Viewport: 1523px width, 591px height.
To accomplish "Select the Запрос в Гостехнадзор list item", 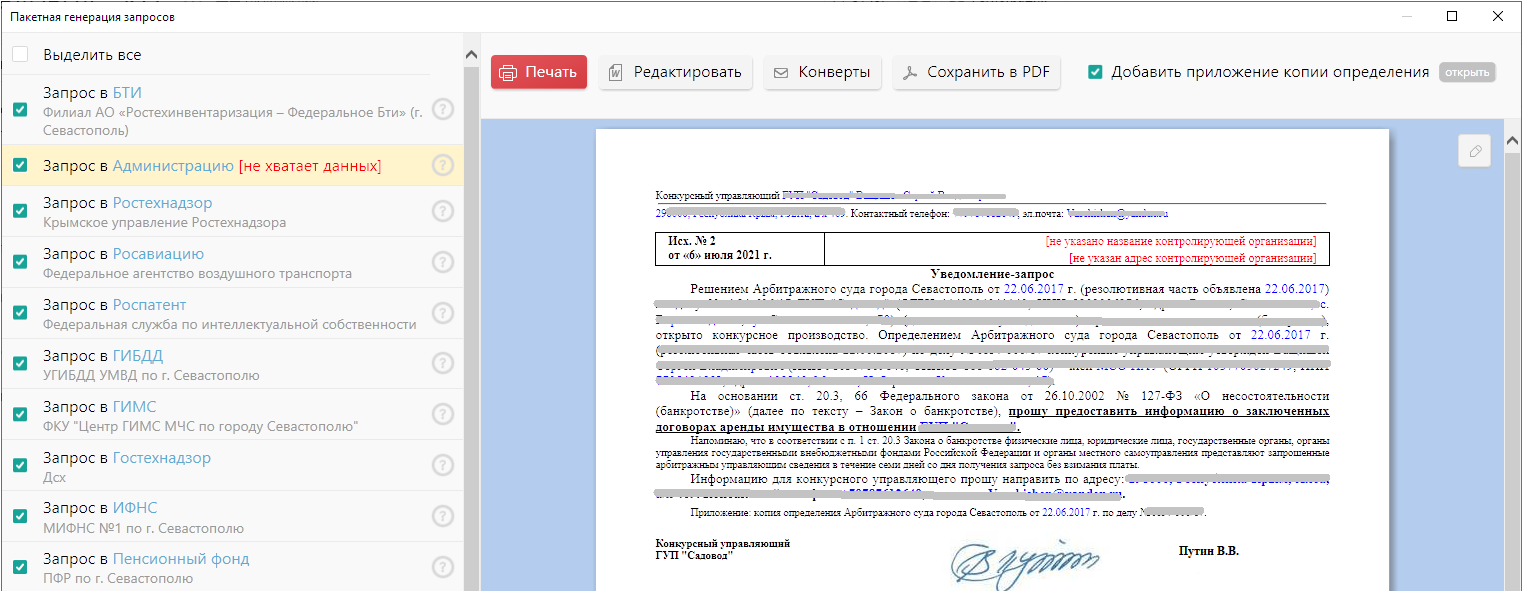I will click(200, 467).
